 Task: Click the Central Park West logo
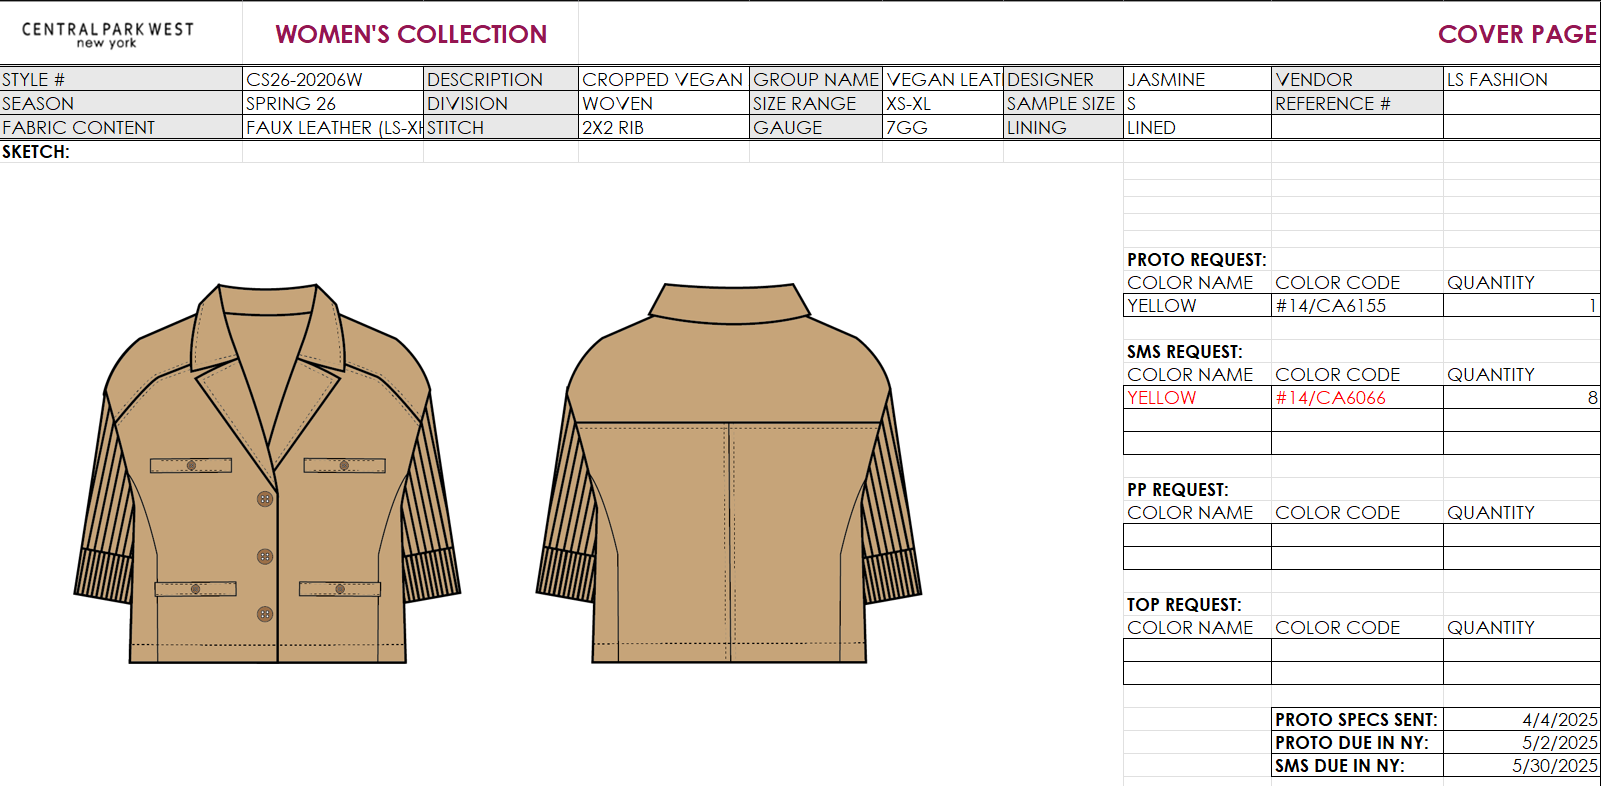[107, 34]
